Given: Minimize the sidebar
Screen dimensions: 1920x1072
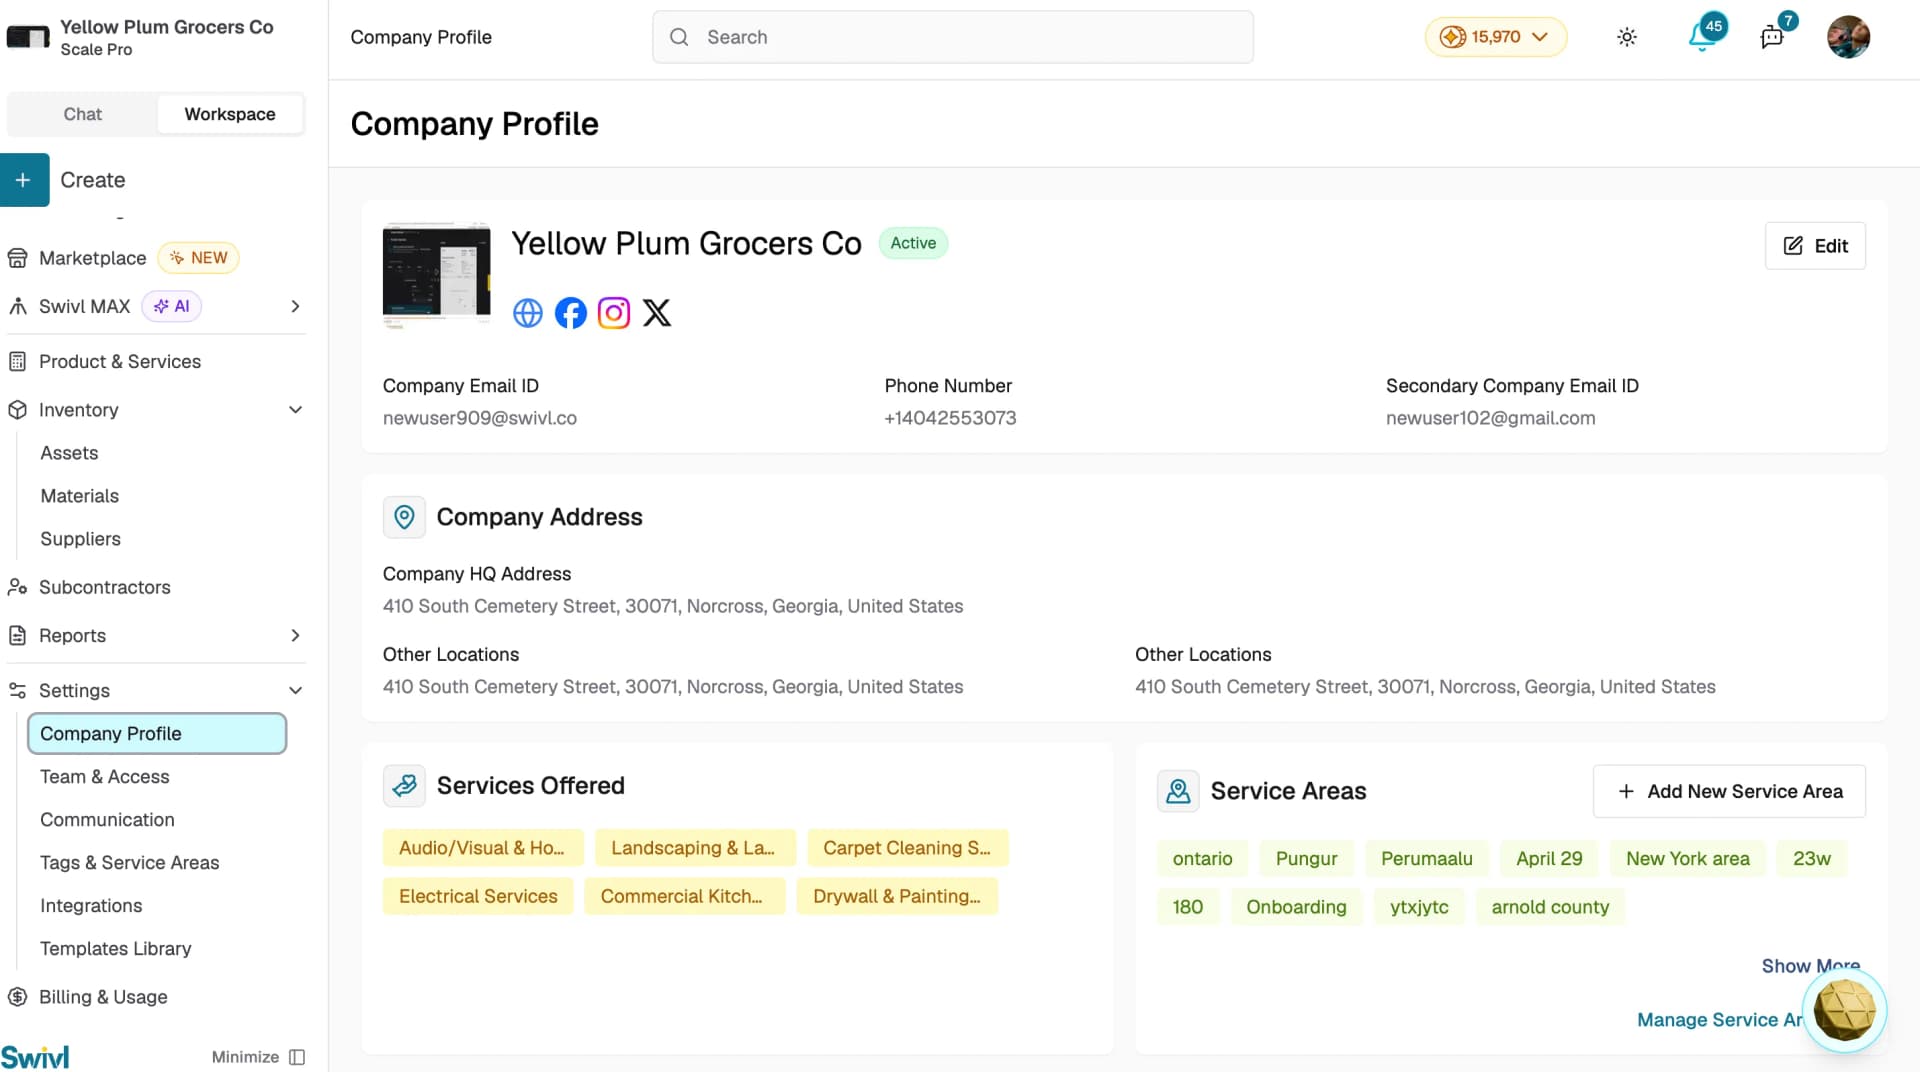Looking at the screenshot, I should tap(258, 1057).
